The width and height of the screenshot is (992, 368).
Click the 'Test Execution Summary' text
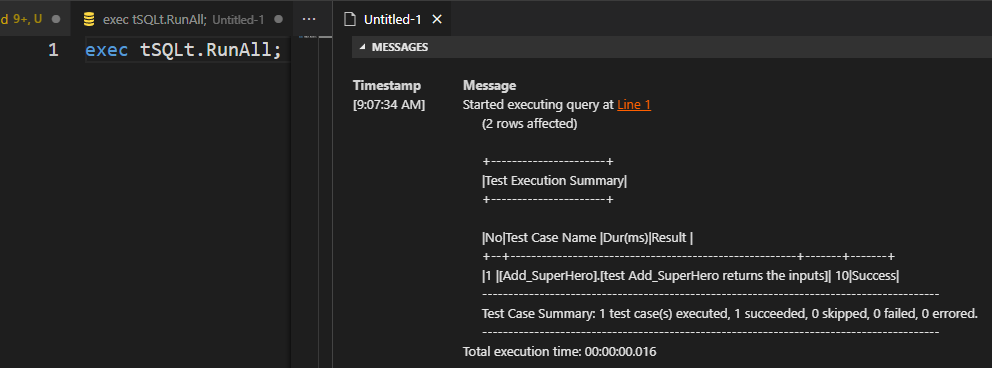(x=554, y=181)
